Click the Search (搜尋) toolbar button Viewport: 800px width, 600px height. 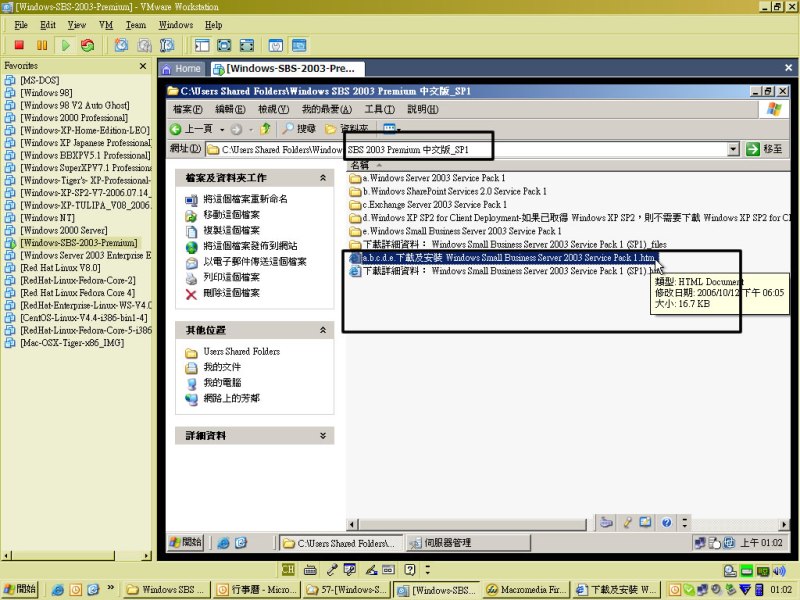coord(299,129)
